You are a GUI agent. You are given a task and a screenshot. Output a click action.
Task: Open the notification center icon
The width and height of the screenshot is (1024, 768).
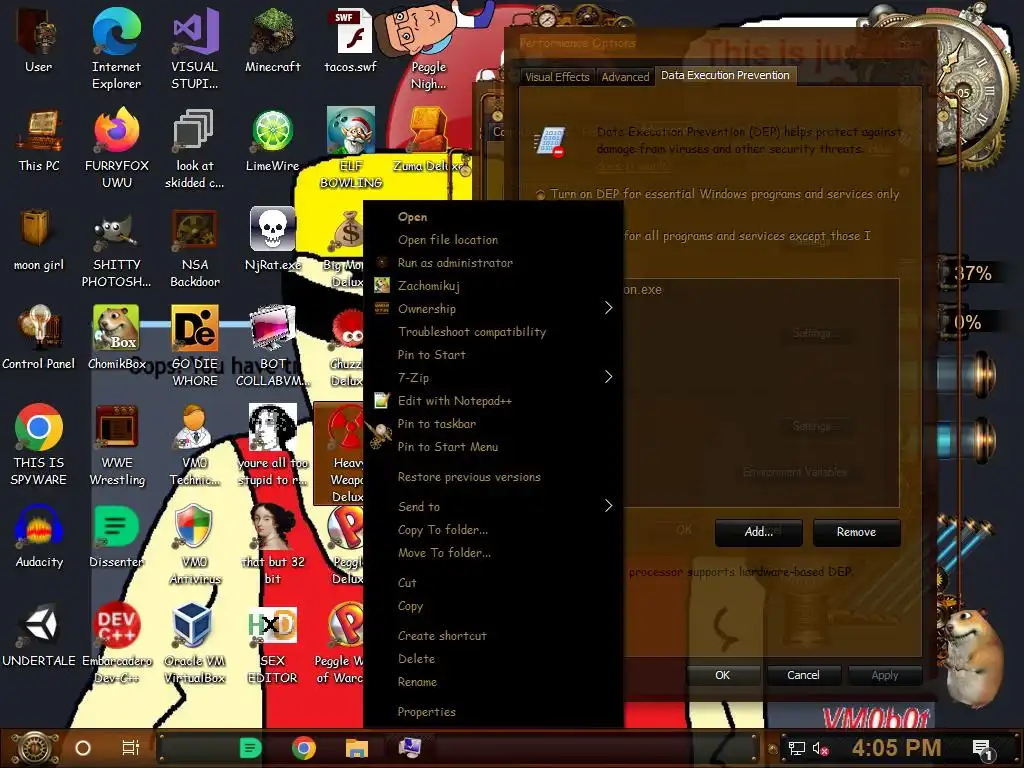point(982,749)
